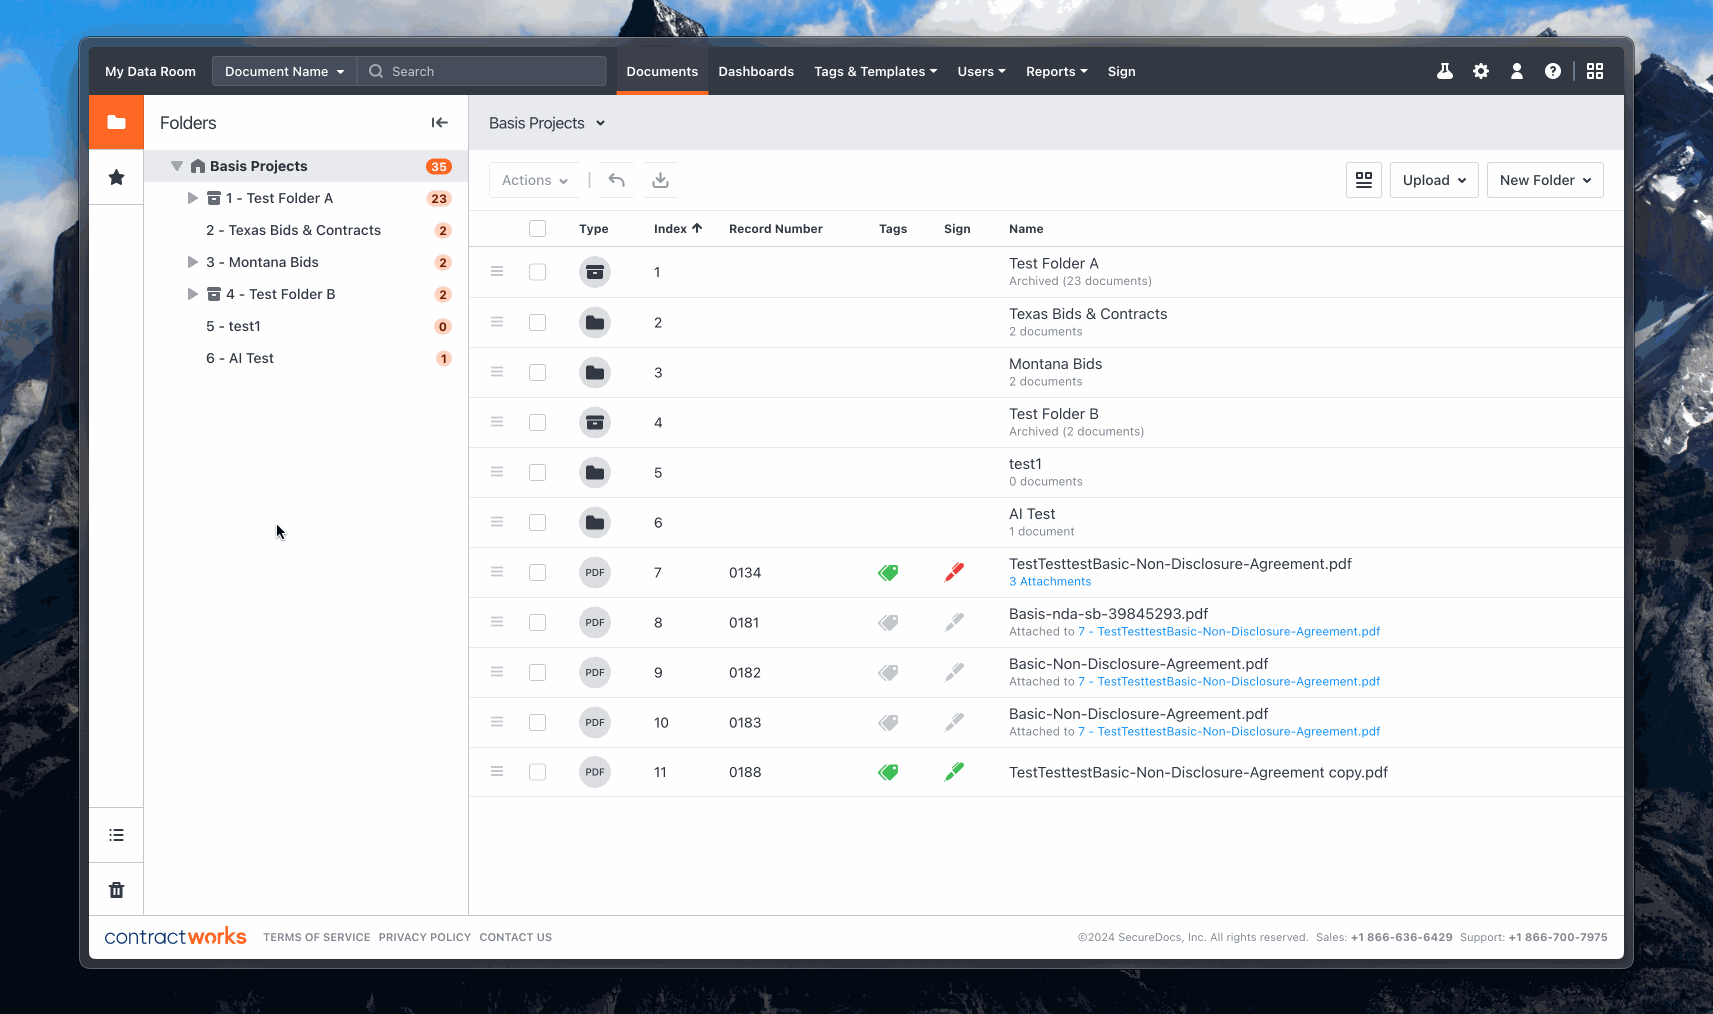1713x1014 pixels.
Task: Open the Document Name search dropdown
Action: click(284, 71)
